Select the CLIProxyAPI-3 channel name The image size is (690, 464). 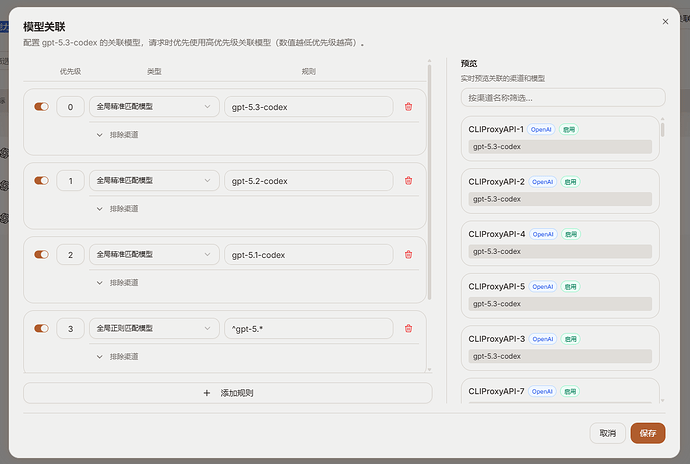coord(497,339)
